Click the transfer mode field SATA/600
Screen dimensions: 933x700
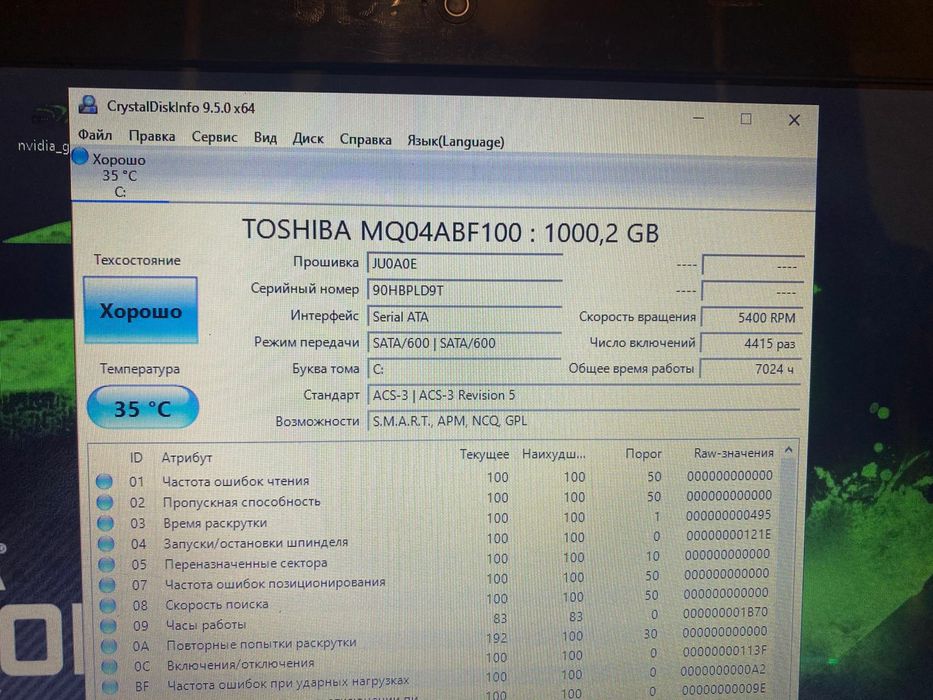(x=465, y=343)
